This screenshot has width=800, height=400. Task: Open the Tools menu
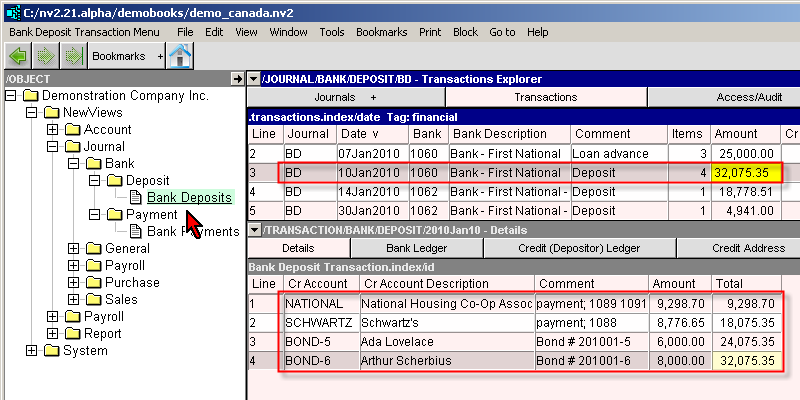333,32
